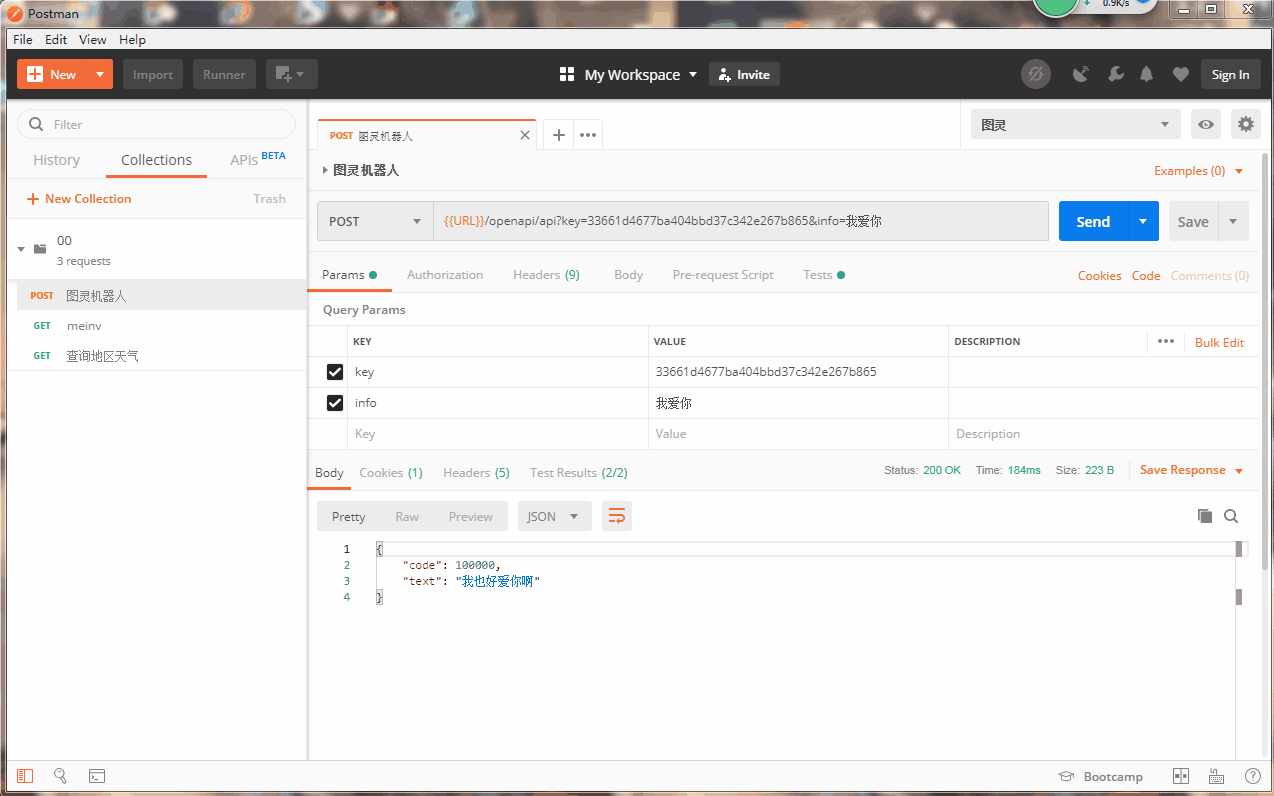Toggle sidebar visibility icon in status bar

[25, 776]
